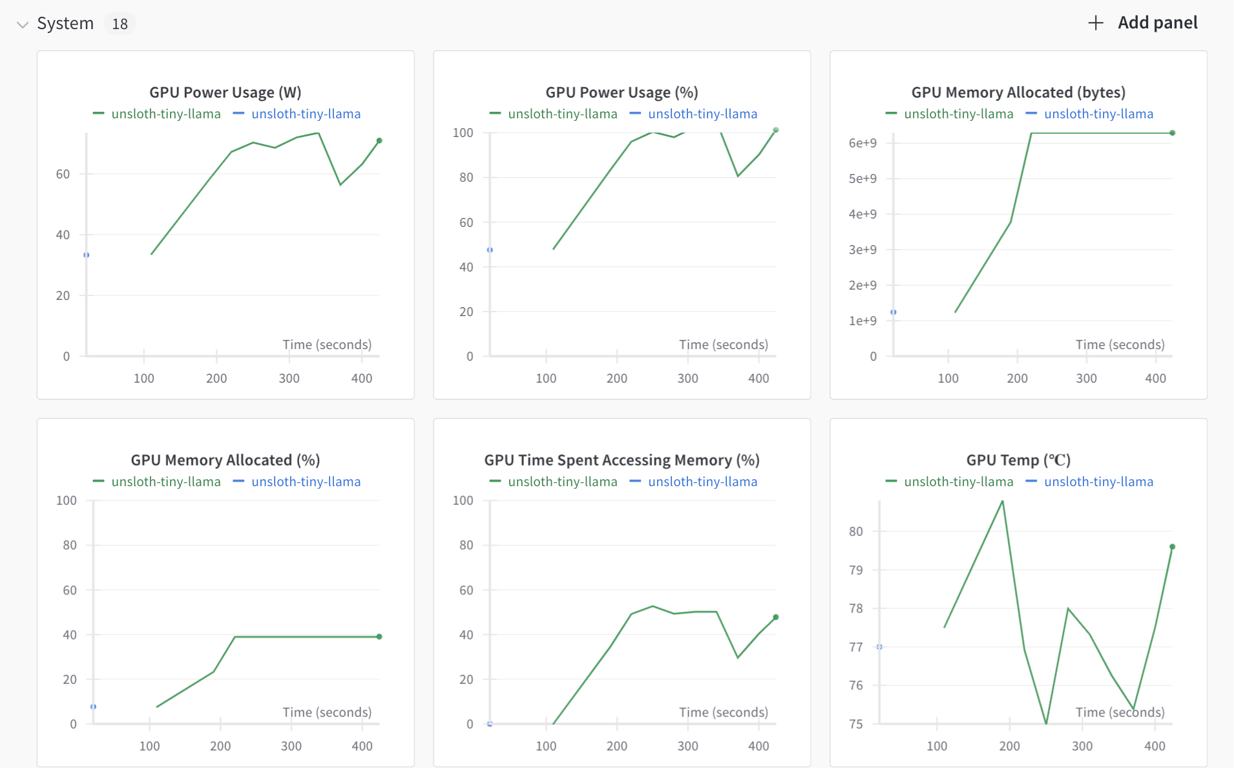Click green end point in GPU Power Usage (%) chart

point(776,130)
